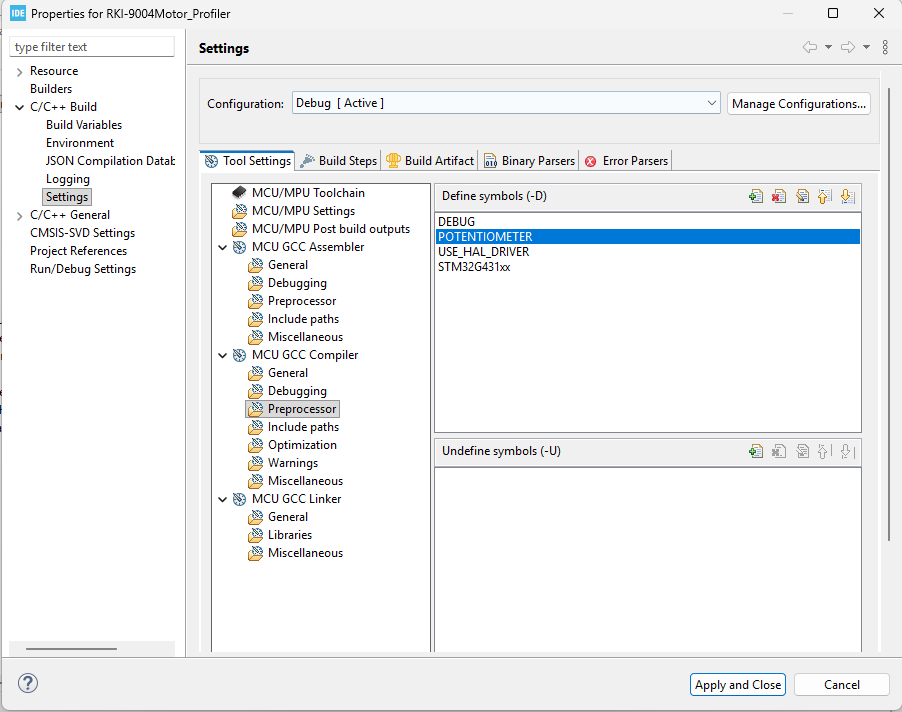The width and height of the screenshot is (902, 712).
Task: Click the forward navigation arrow icon
Action: (848, 47)
